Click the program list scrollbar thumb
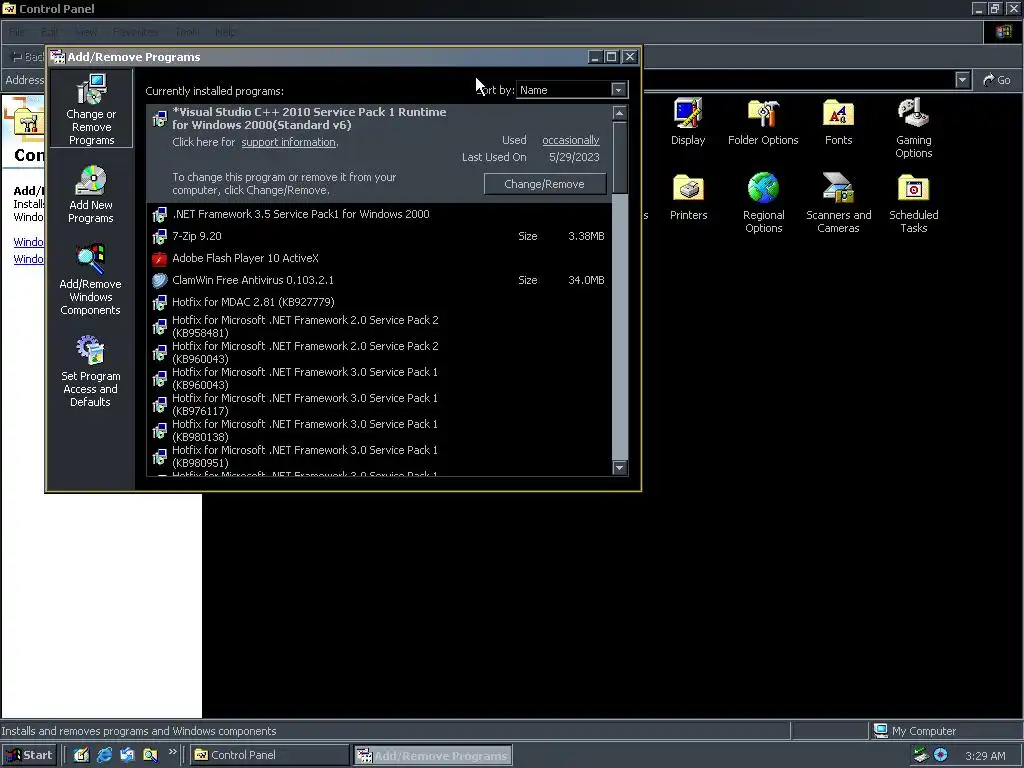This screenshot has width=1024, height=768. 620,157
